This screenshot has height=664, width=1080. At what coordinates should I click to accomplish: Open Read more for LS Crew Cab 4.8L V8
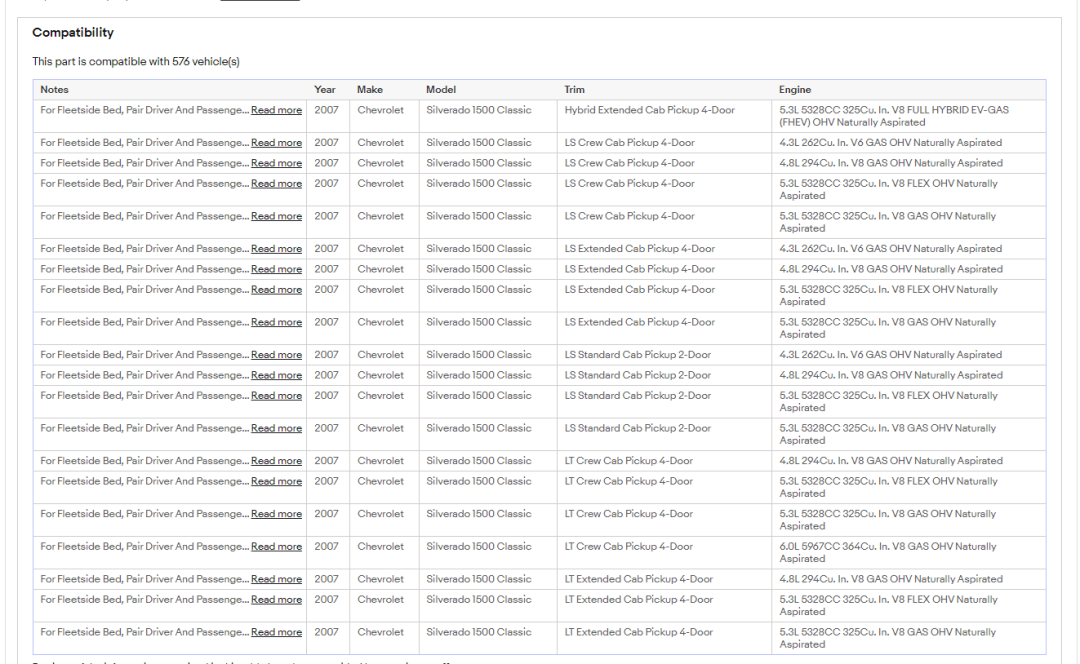click(x=276, y=163)
